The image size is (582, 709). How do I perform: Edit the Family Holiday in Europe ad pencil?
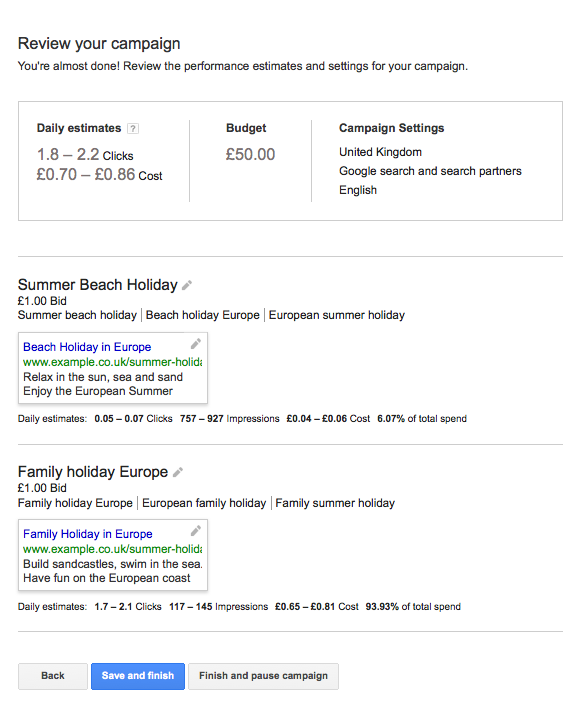196,531
